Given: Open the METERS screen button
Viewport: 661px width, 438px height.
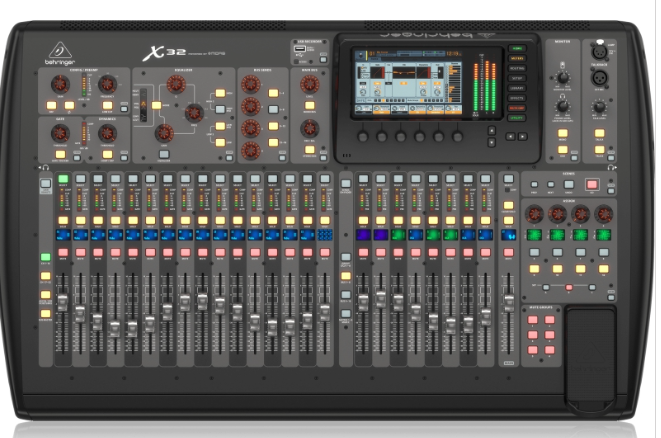Looking at the screenshot, I should click(516, 58).
